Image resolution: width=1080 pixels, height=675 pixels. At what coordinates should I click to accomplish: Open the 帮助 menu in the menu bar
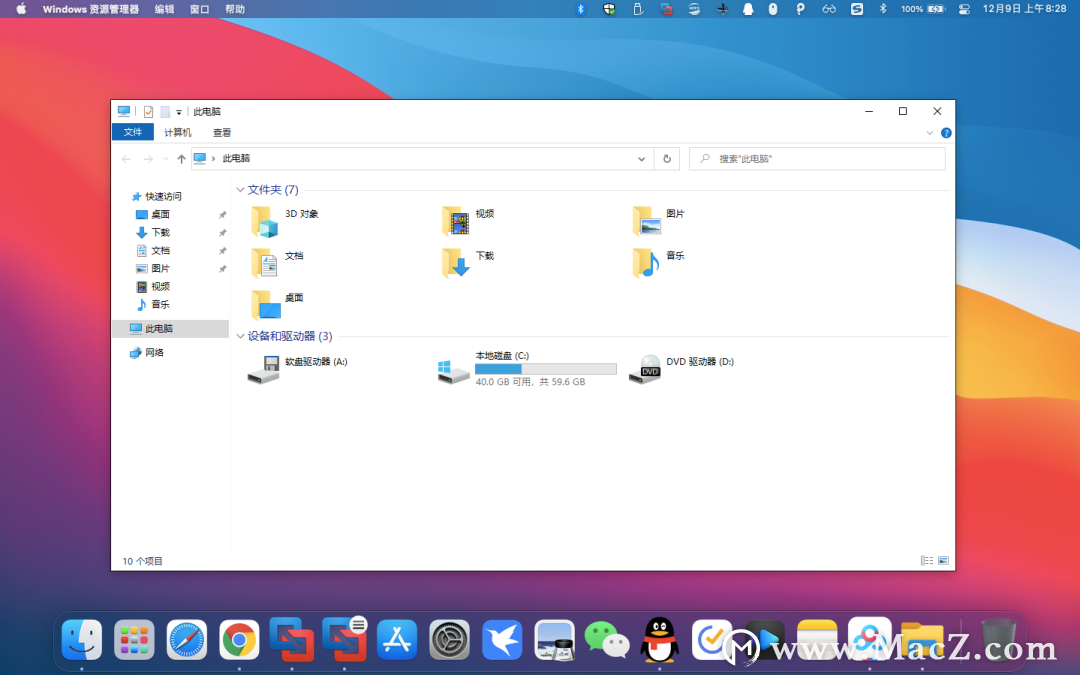pyautogui.click(x=235, y=9)
